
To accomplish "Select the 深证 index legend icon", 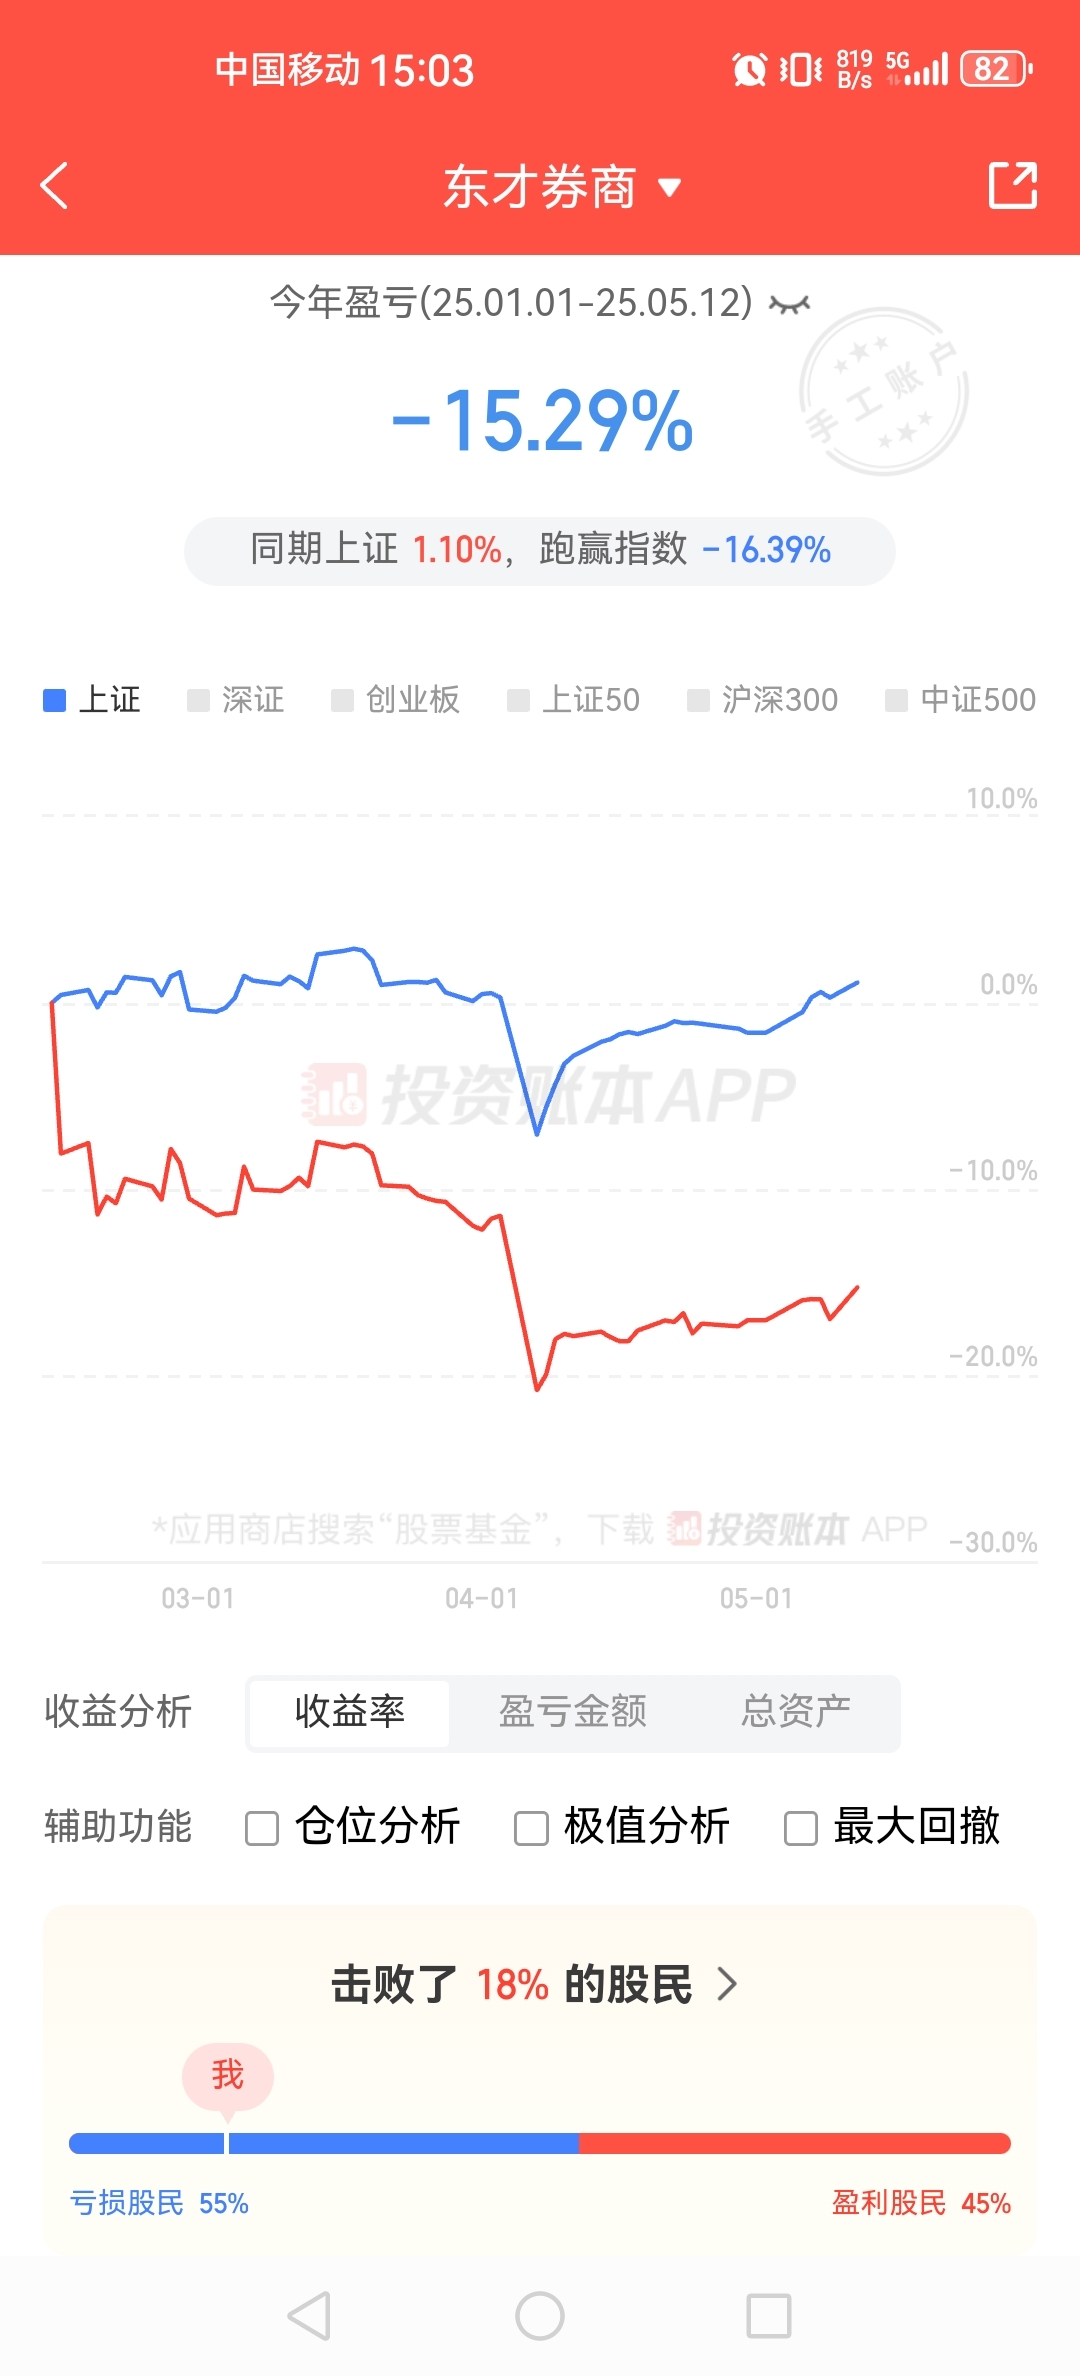I will 198,700.
